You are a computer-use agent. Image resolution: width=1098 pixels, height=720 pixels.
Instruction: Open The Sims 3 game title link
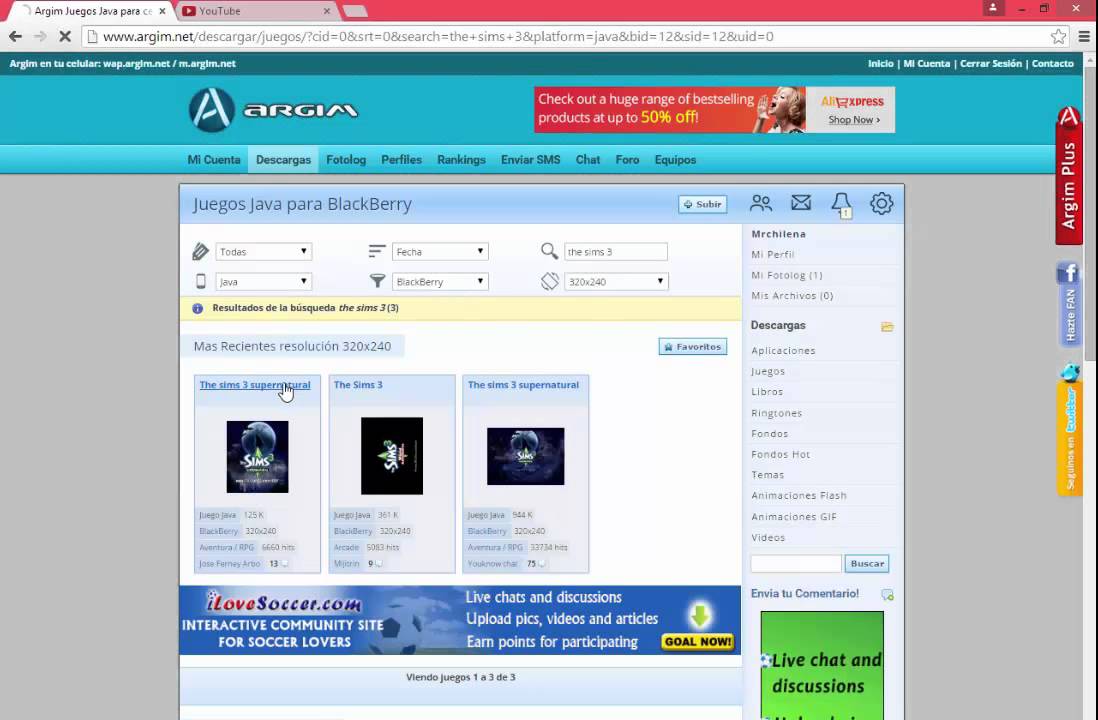click(x=358, y=385)
